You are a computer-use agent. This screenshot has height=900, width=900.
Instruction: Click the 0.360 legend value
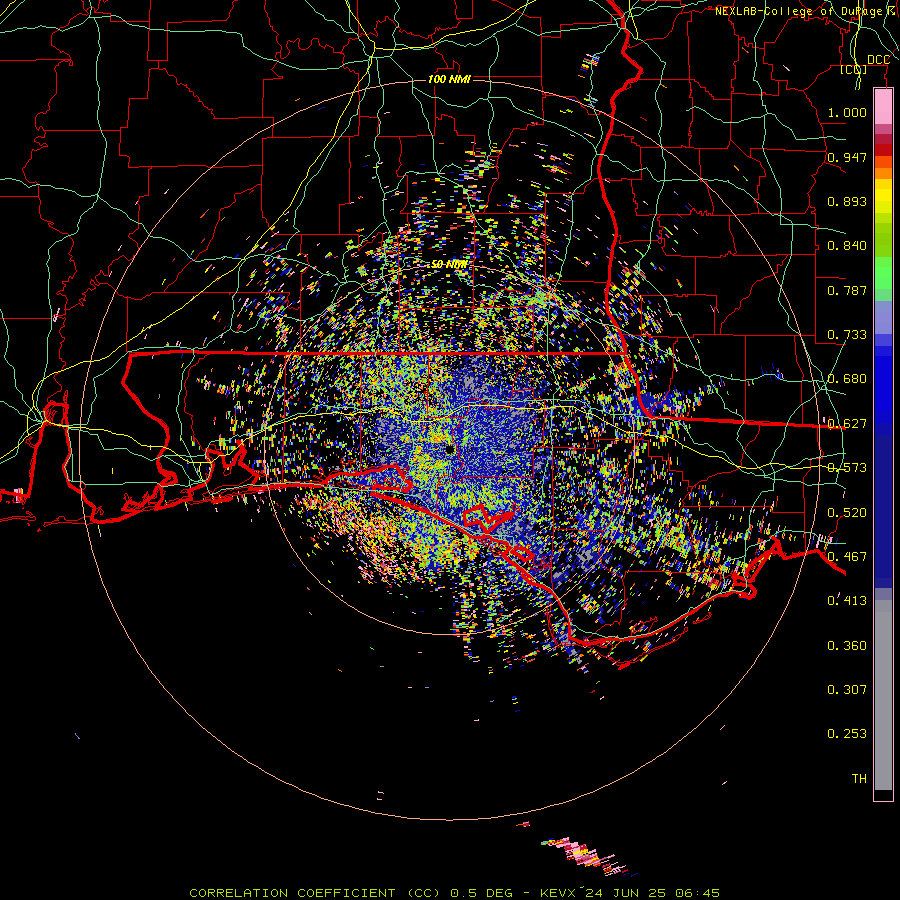(847, 646)
